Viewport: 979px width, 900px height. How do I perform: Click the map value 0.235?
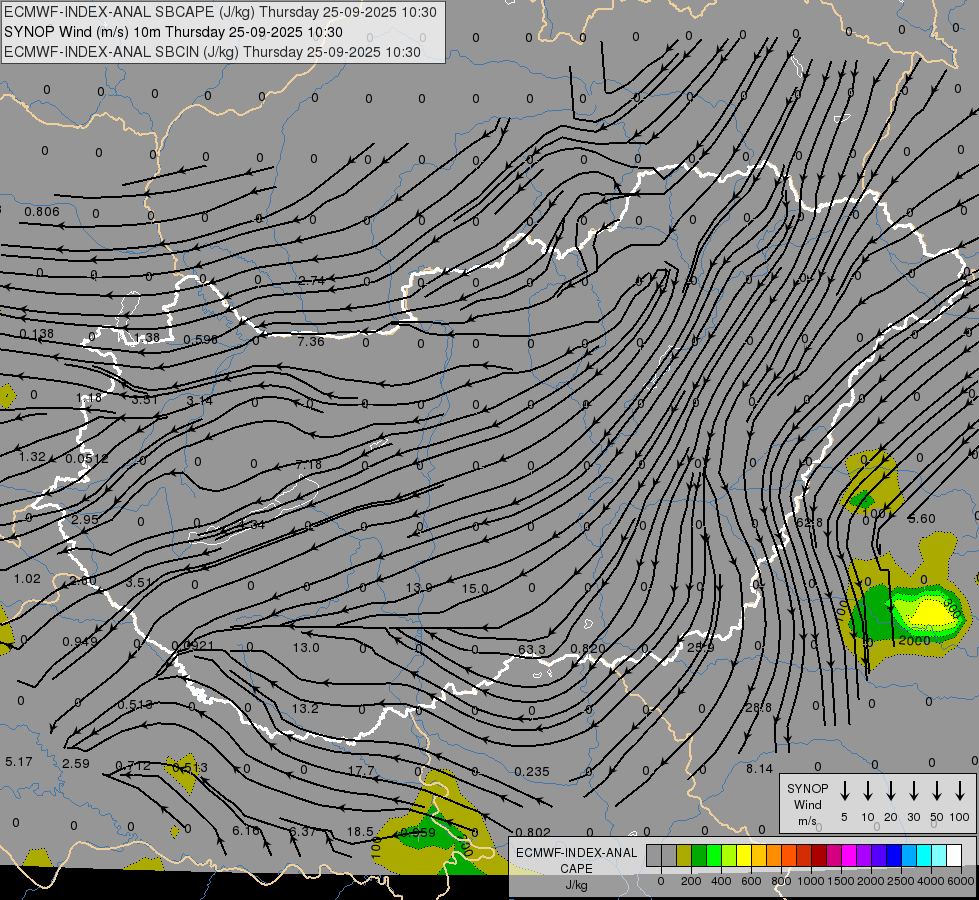point(532,772)
